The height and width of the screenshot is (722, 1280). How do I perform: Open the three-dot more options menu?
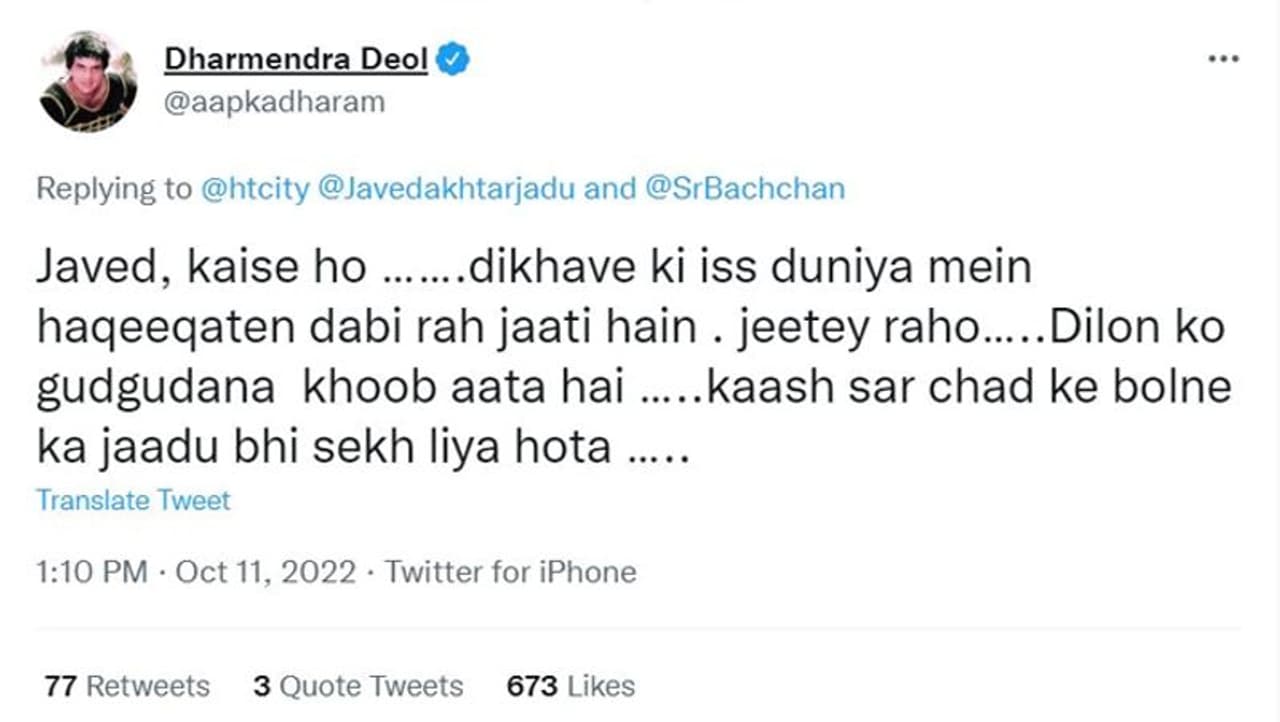1223,60
